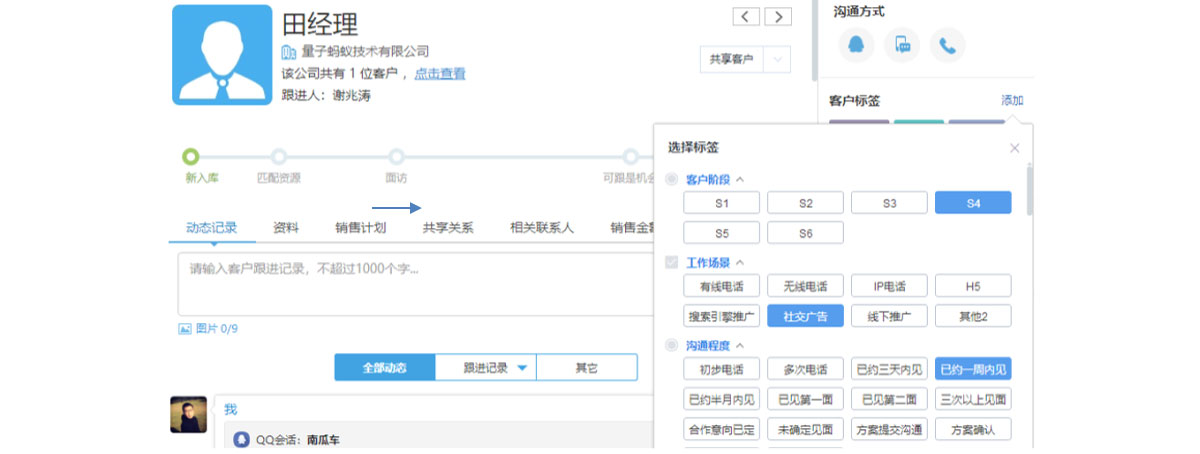Deselect the 已约一周内见 tag
The image size is (1200, 454).
tap(973, 369)
